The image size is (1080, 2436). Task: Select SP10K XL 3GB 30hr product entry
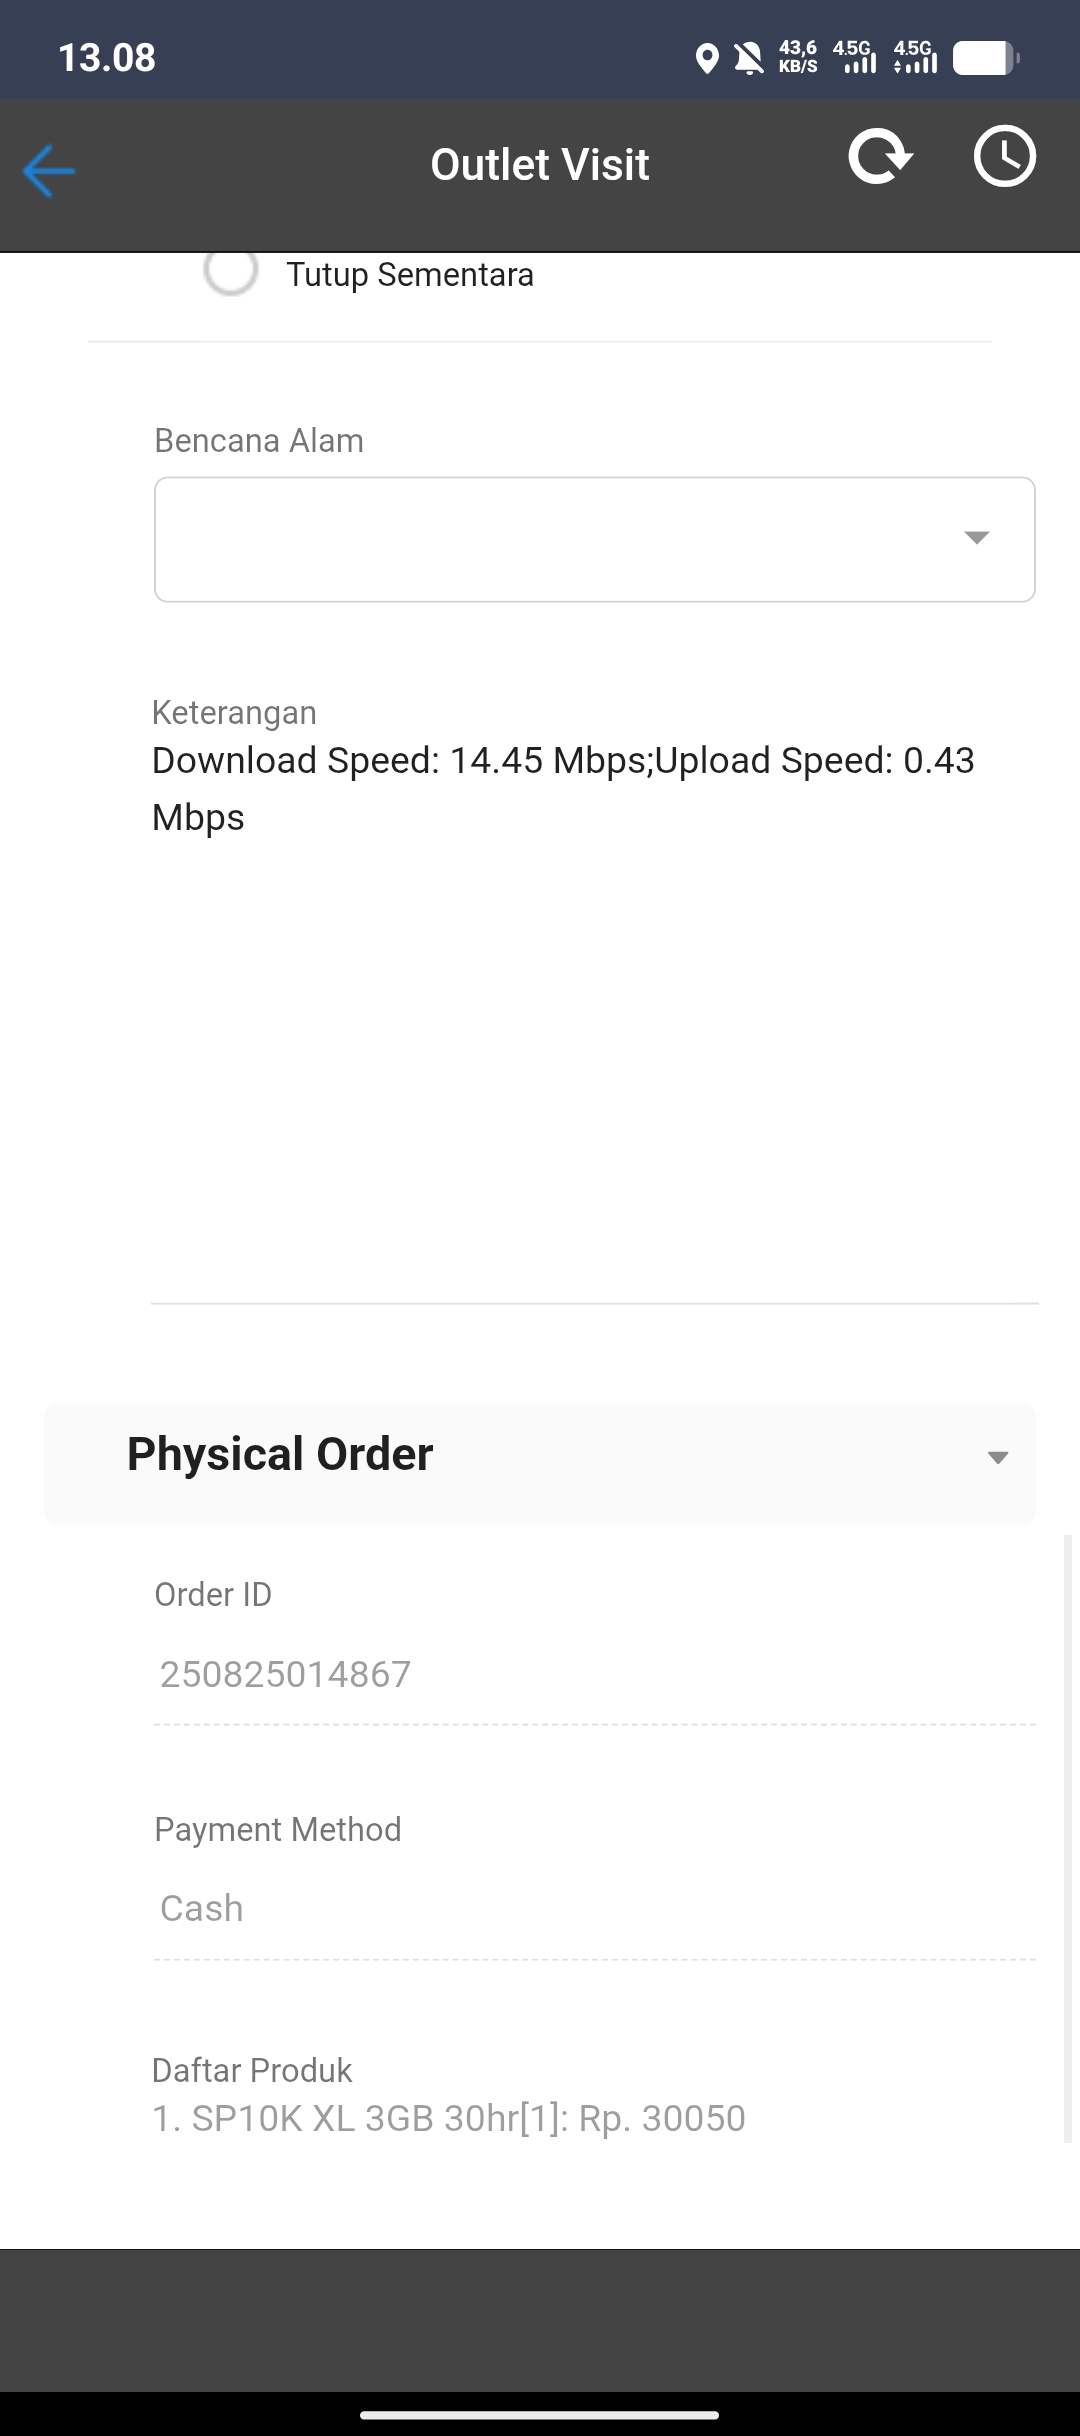coord(449,2118)
